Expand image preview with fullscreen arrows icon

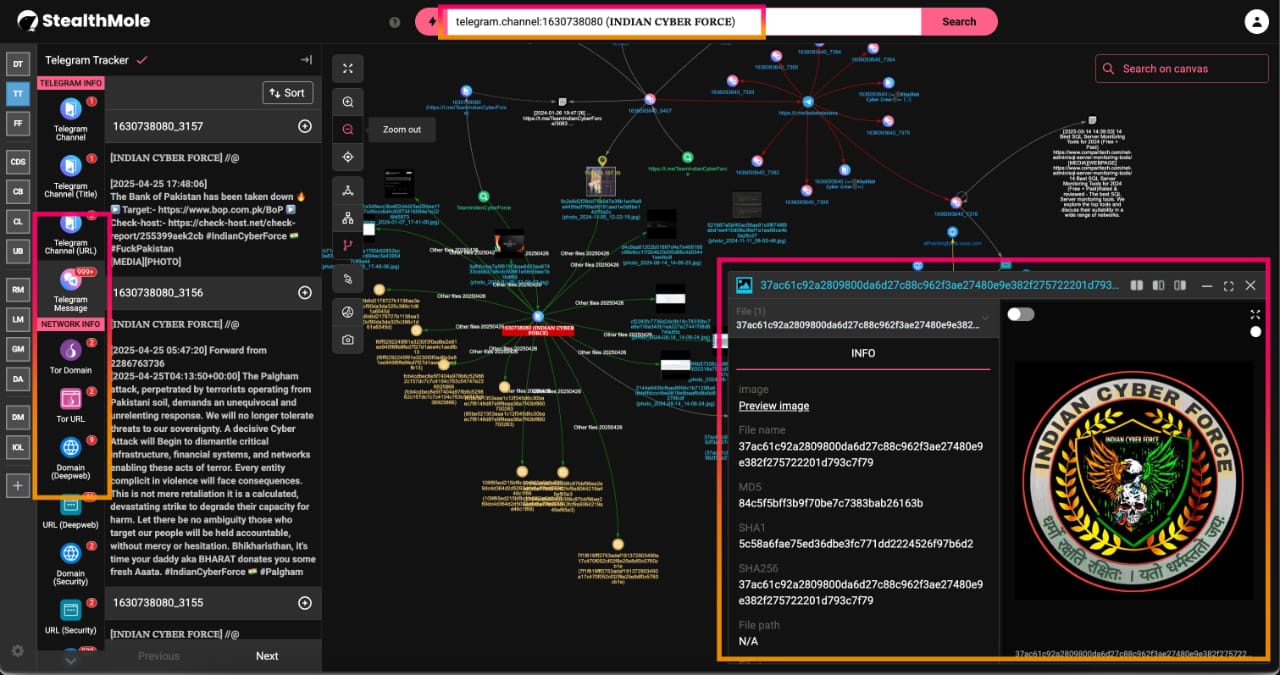click(x=1256, y=314)
